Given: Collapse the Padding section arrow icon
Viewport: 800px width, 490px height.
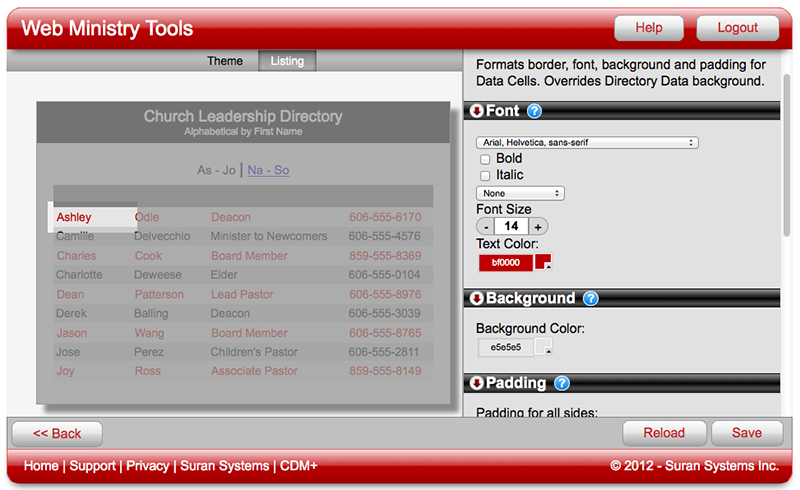Looking at the screenshot, I should tap(476, 383).
